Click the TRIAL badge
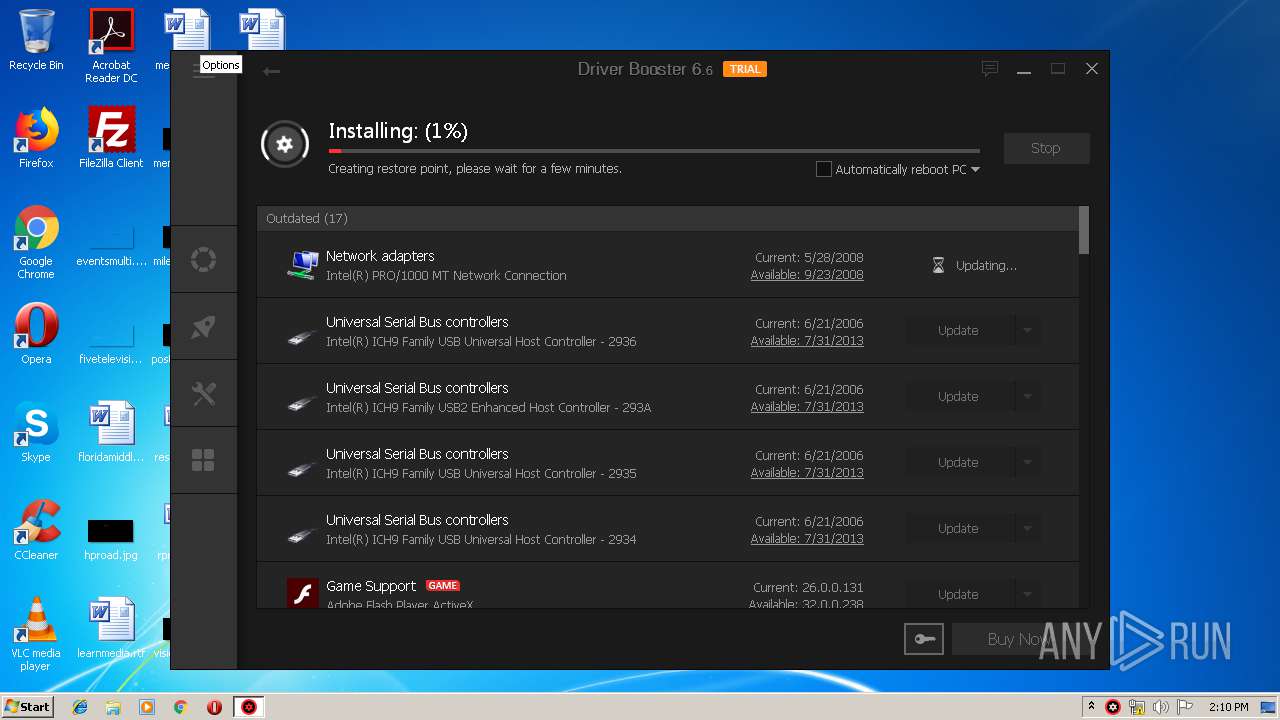The width and height of the screenshot is (1280, 720). coord(745,70)
